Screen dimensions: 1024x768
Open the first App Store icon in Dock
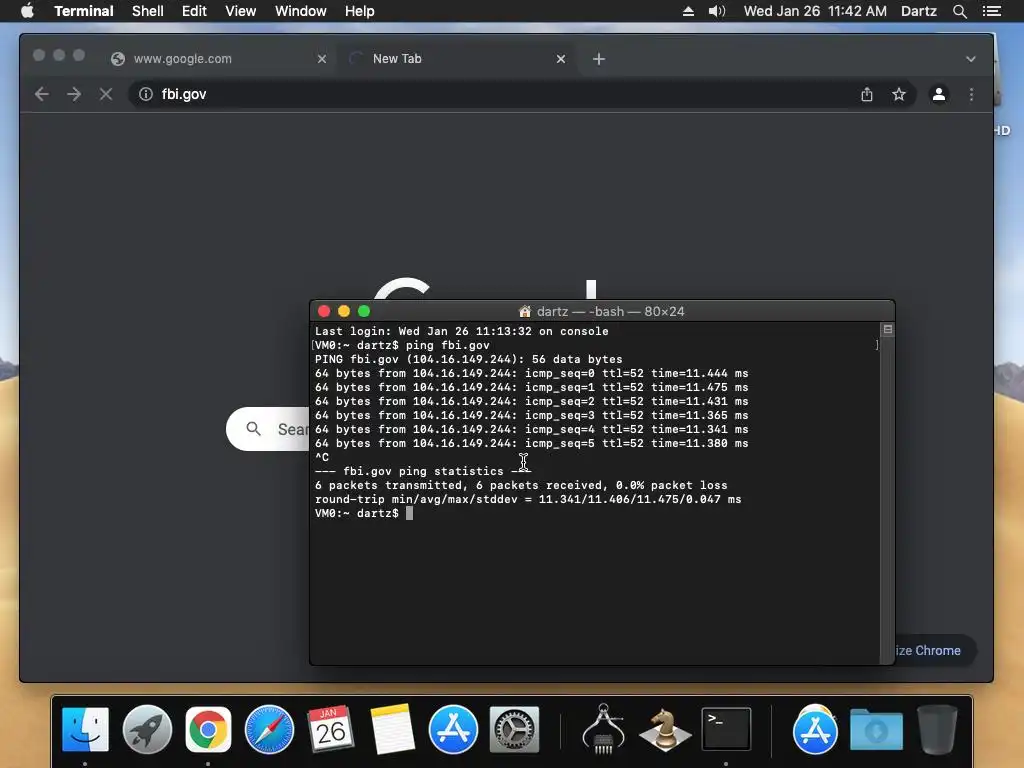[x=453, y=729]
